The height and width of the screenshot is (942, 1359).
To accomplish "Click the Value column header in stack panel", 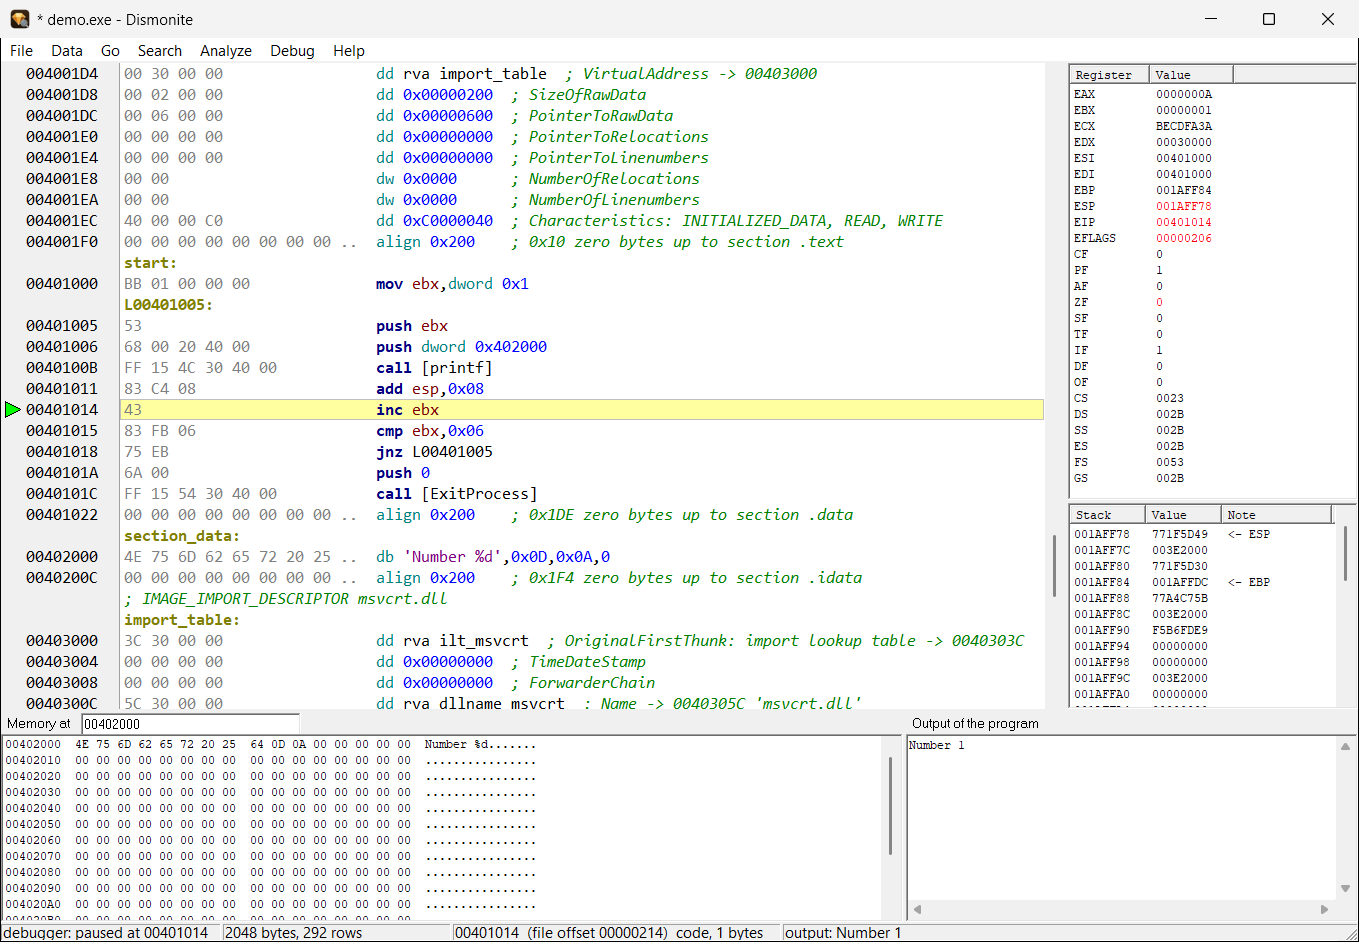I will click(1184, 515).
